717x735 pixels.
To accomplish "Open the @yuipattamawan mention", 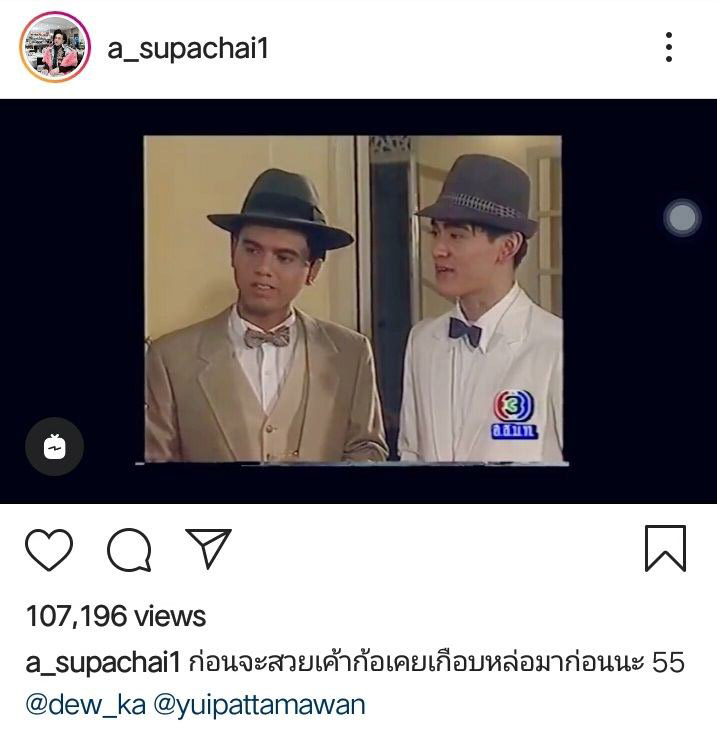I will [260, 706].
